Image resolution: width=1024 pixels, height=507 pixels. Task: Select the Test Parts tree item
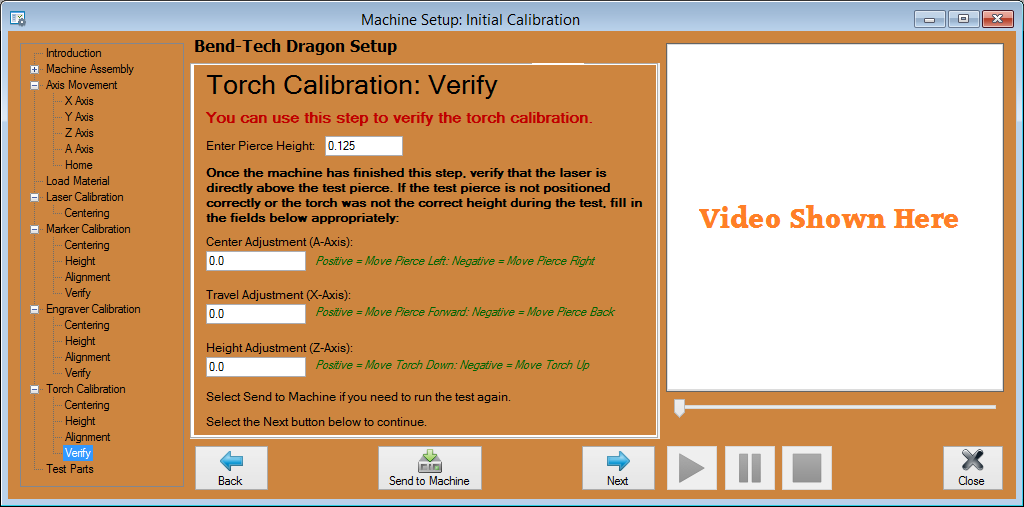[69, 469]
